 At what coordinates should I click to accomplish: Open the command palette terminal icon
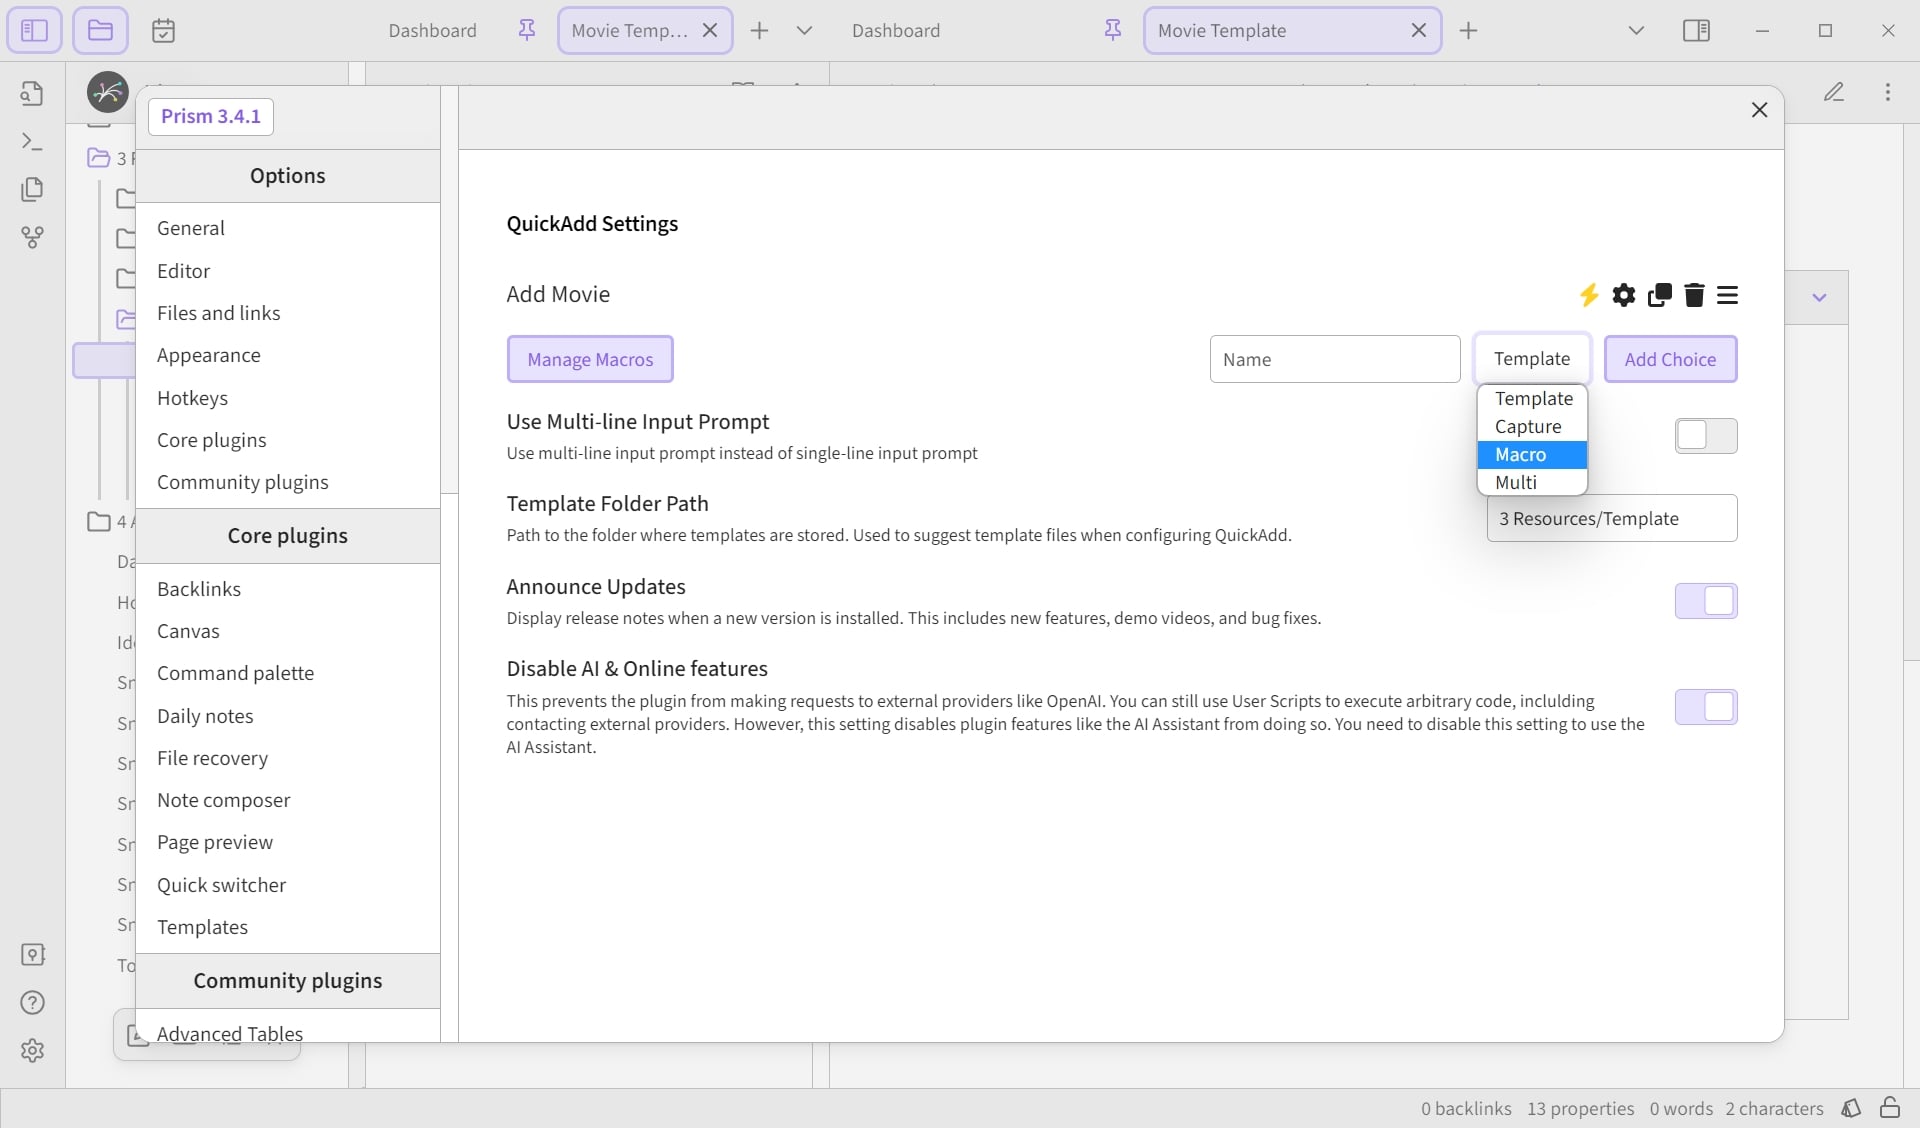coord(32,141)
